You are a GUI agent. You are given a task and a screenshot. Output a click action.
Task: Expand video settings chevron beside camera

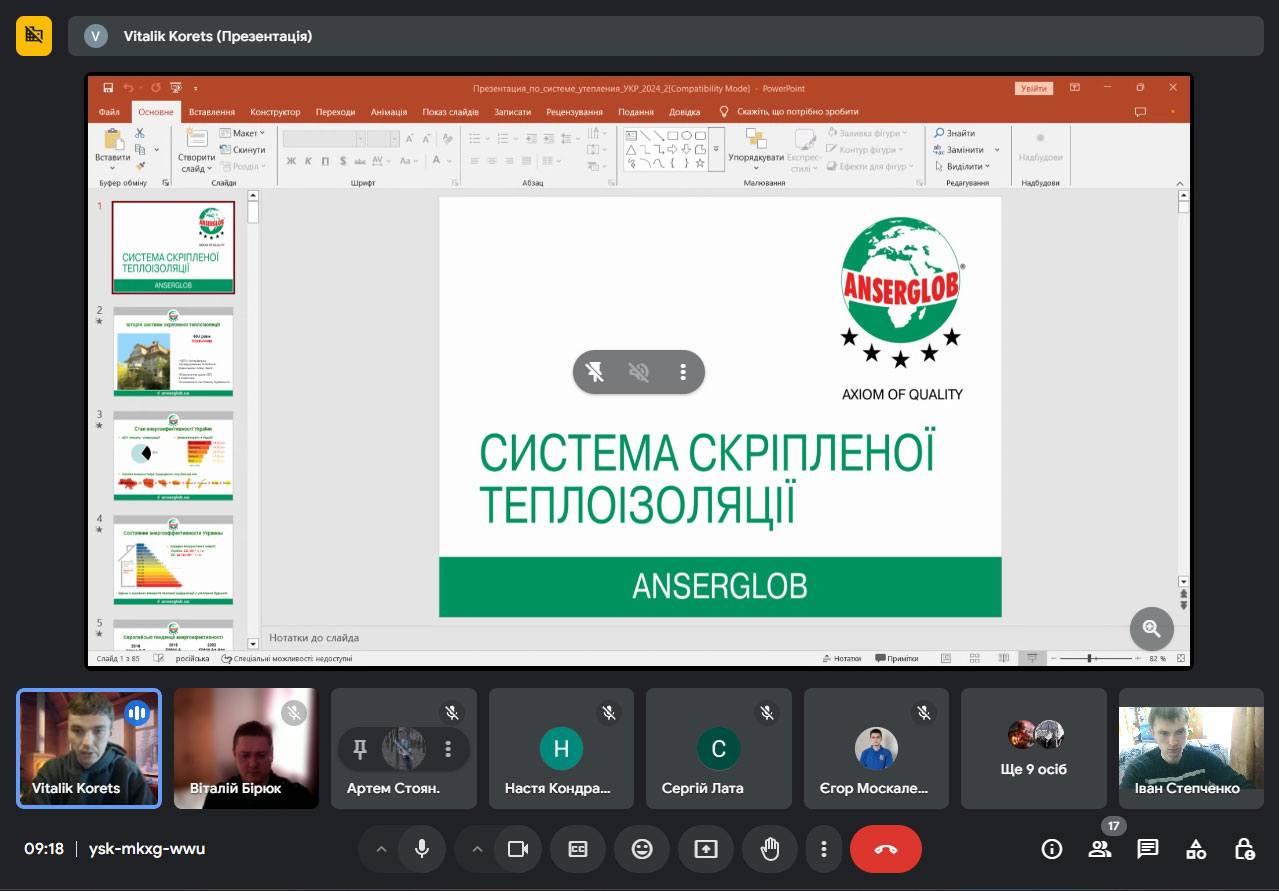coord(477,849)
